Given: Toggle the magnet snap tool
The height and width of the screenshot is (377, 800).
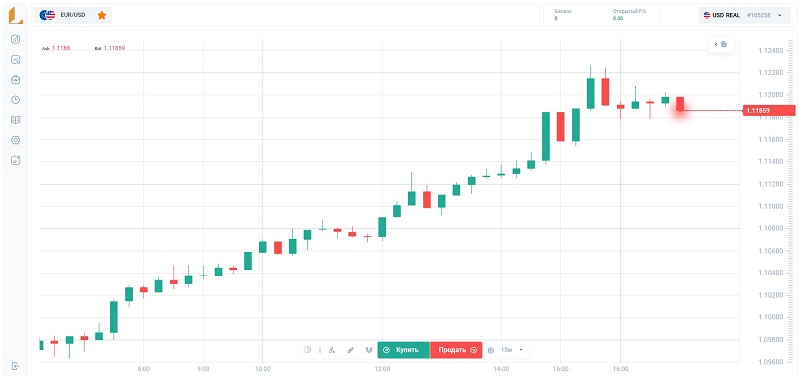Looking at the screenshot, I should click(368, 350).
